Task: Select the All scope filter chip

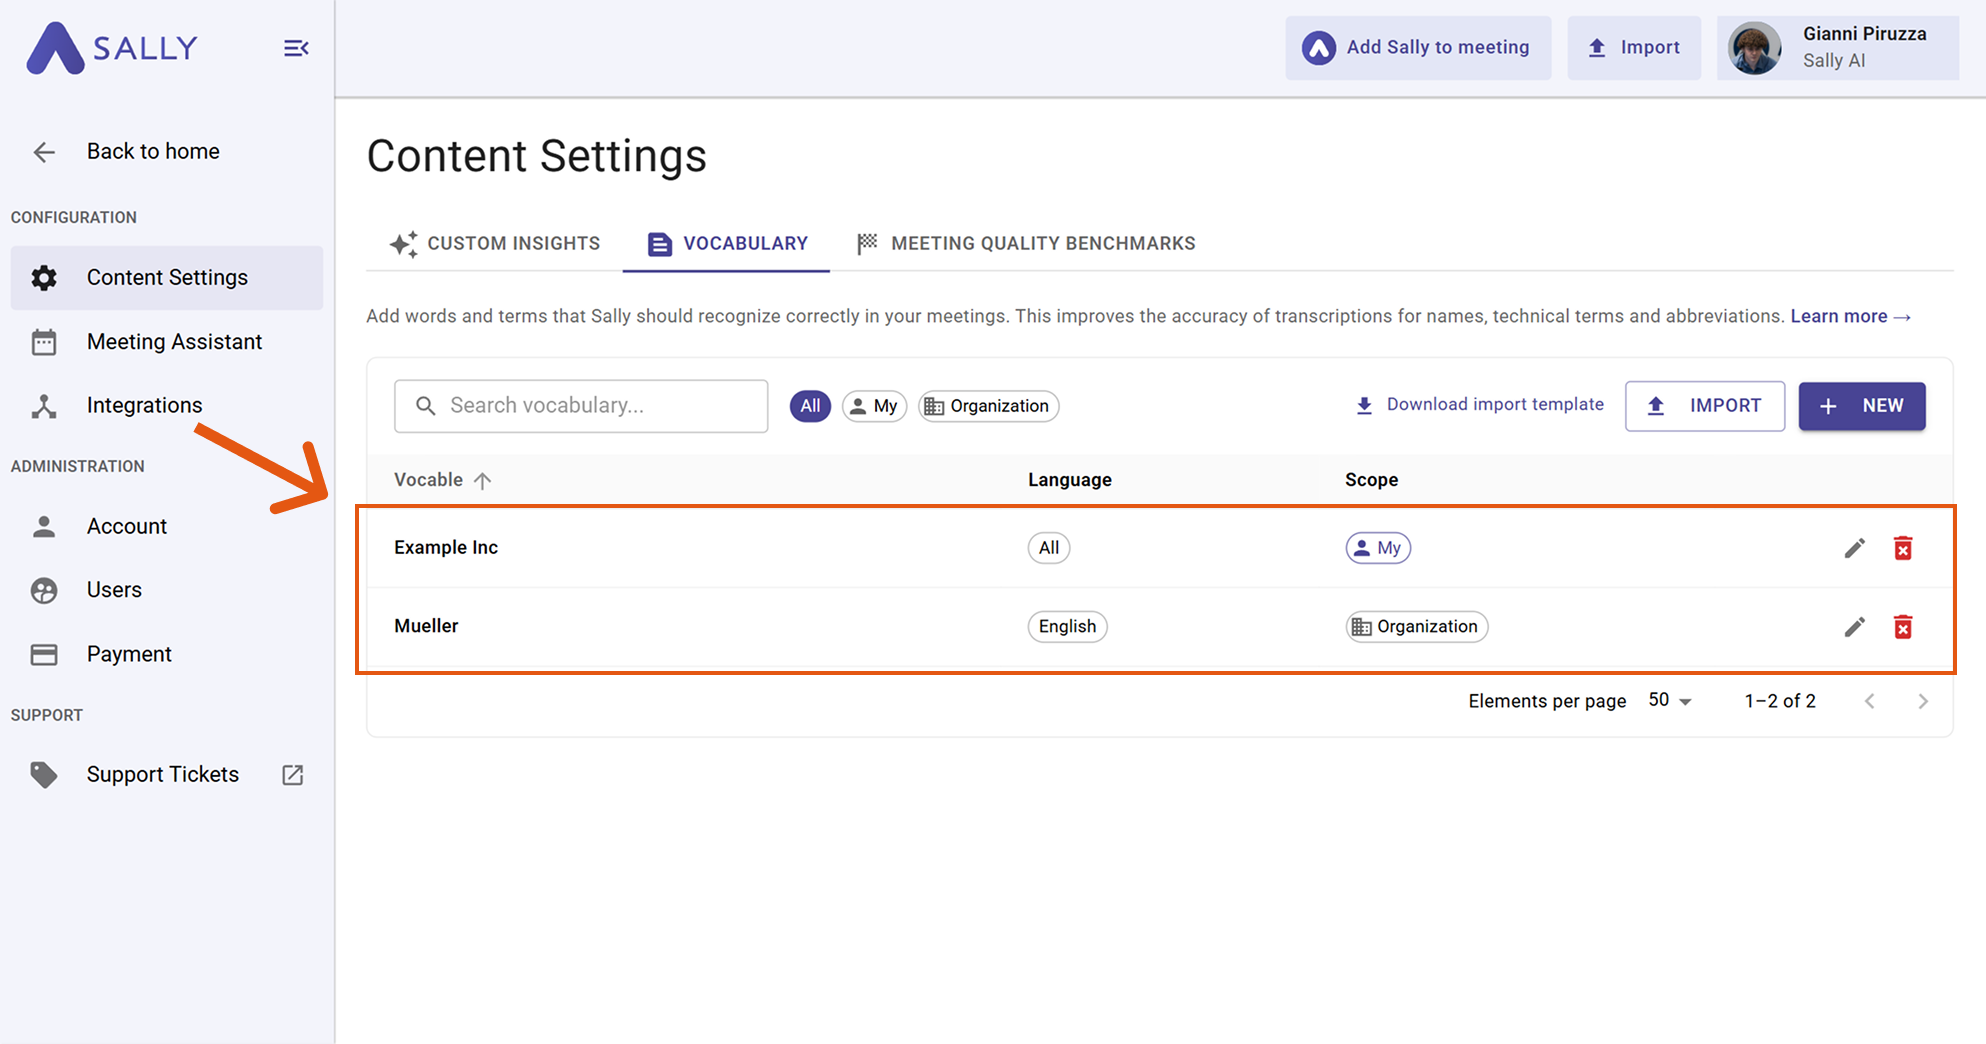Action: click(x=809, y=406)
